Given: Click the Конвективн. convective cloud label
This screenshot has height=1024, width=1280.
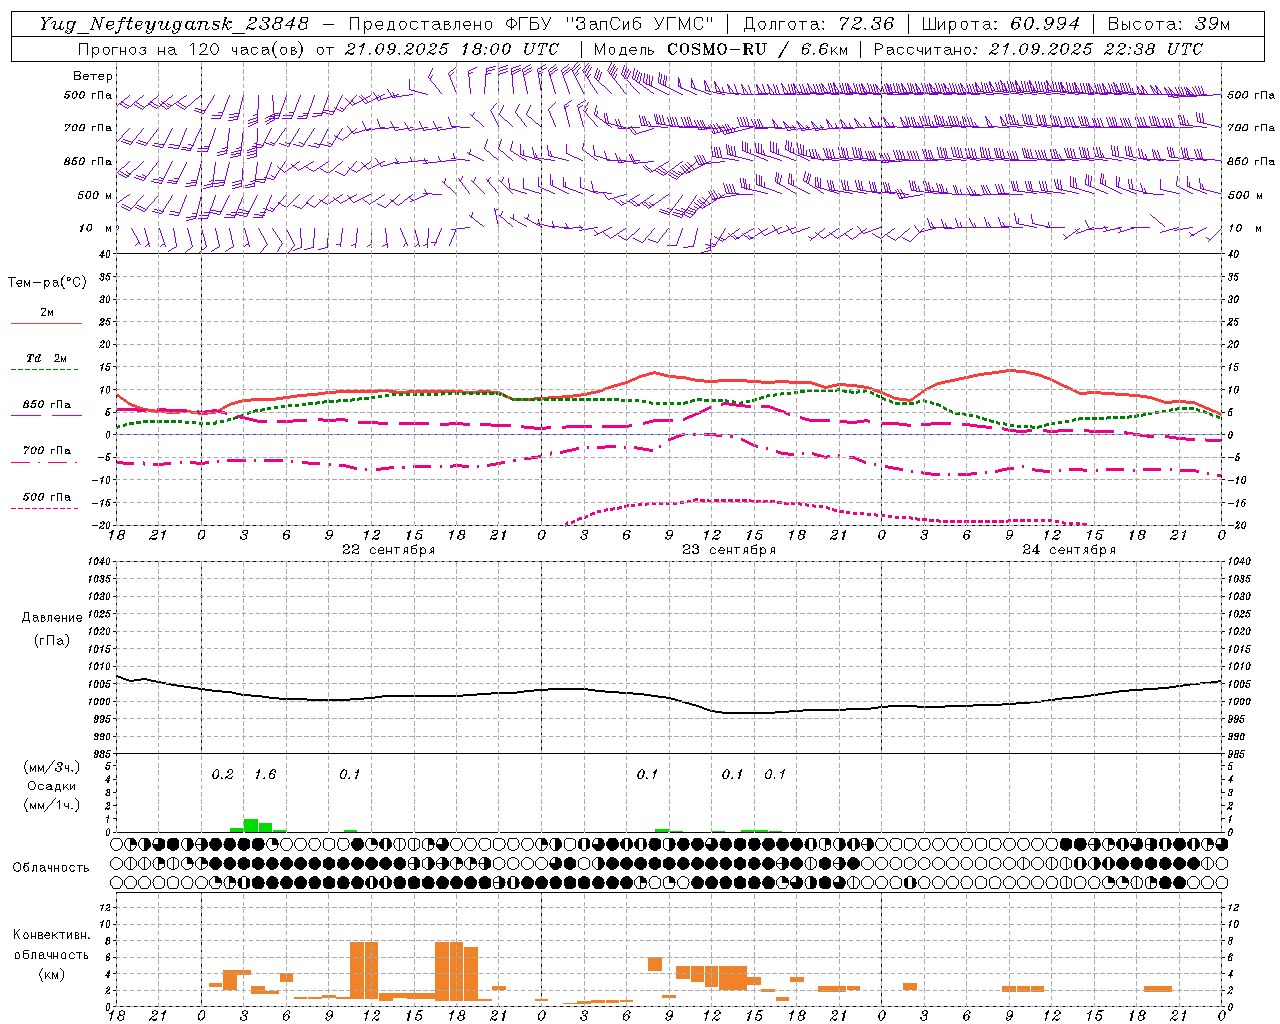Looking at the screenshot, I should click(51, 935).
